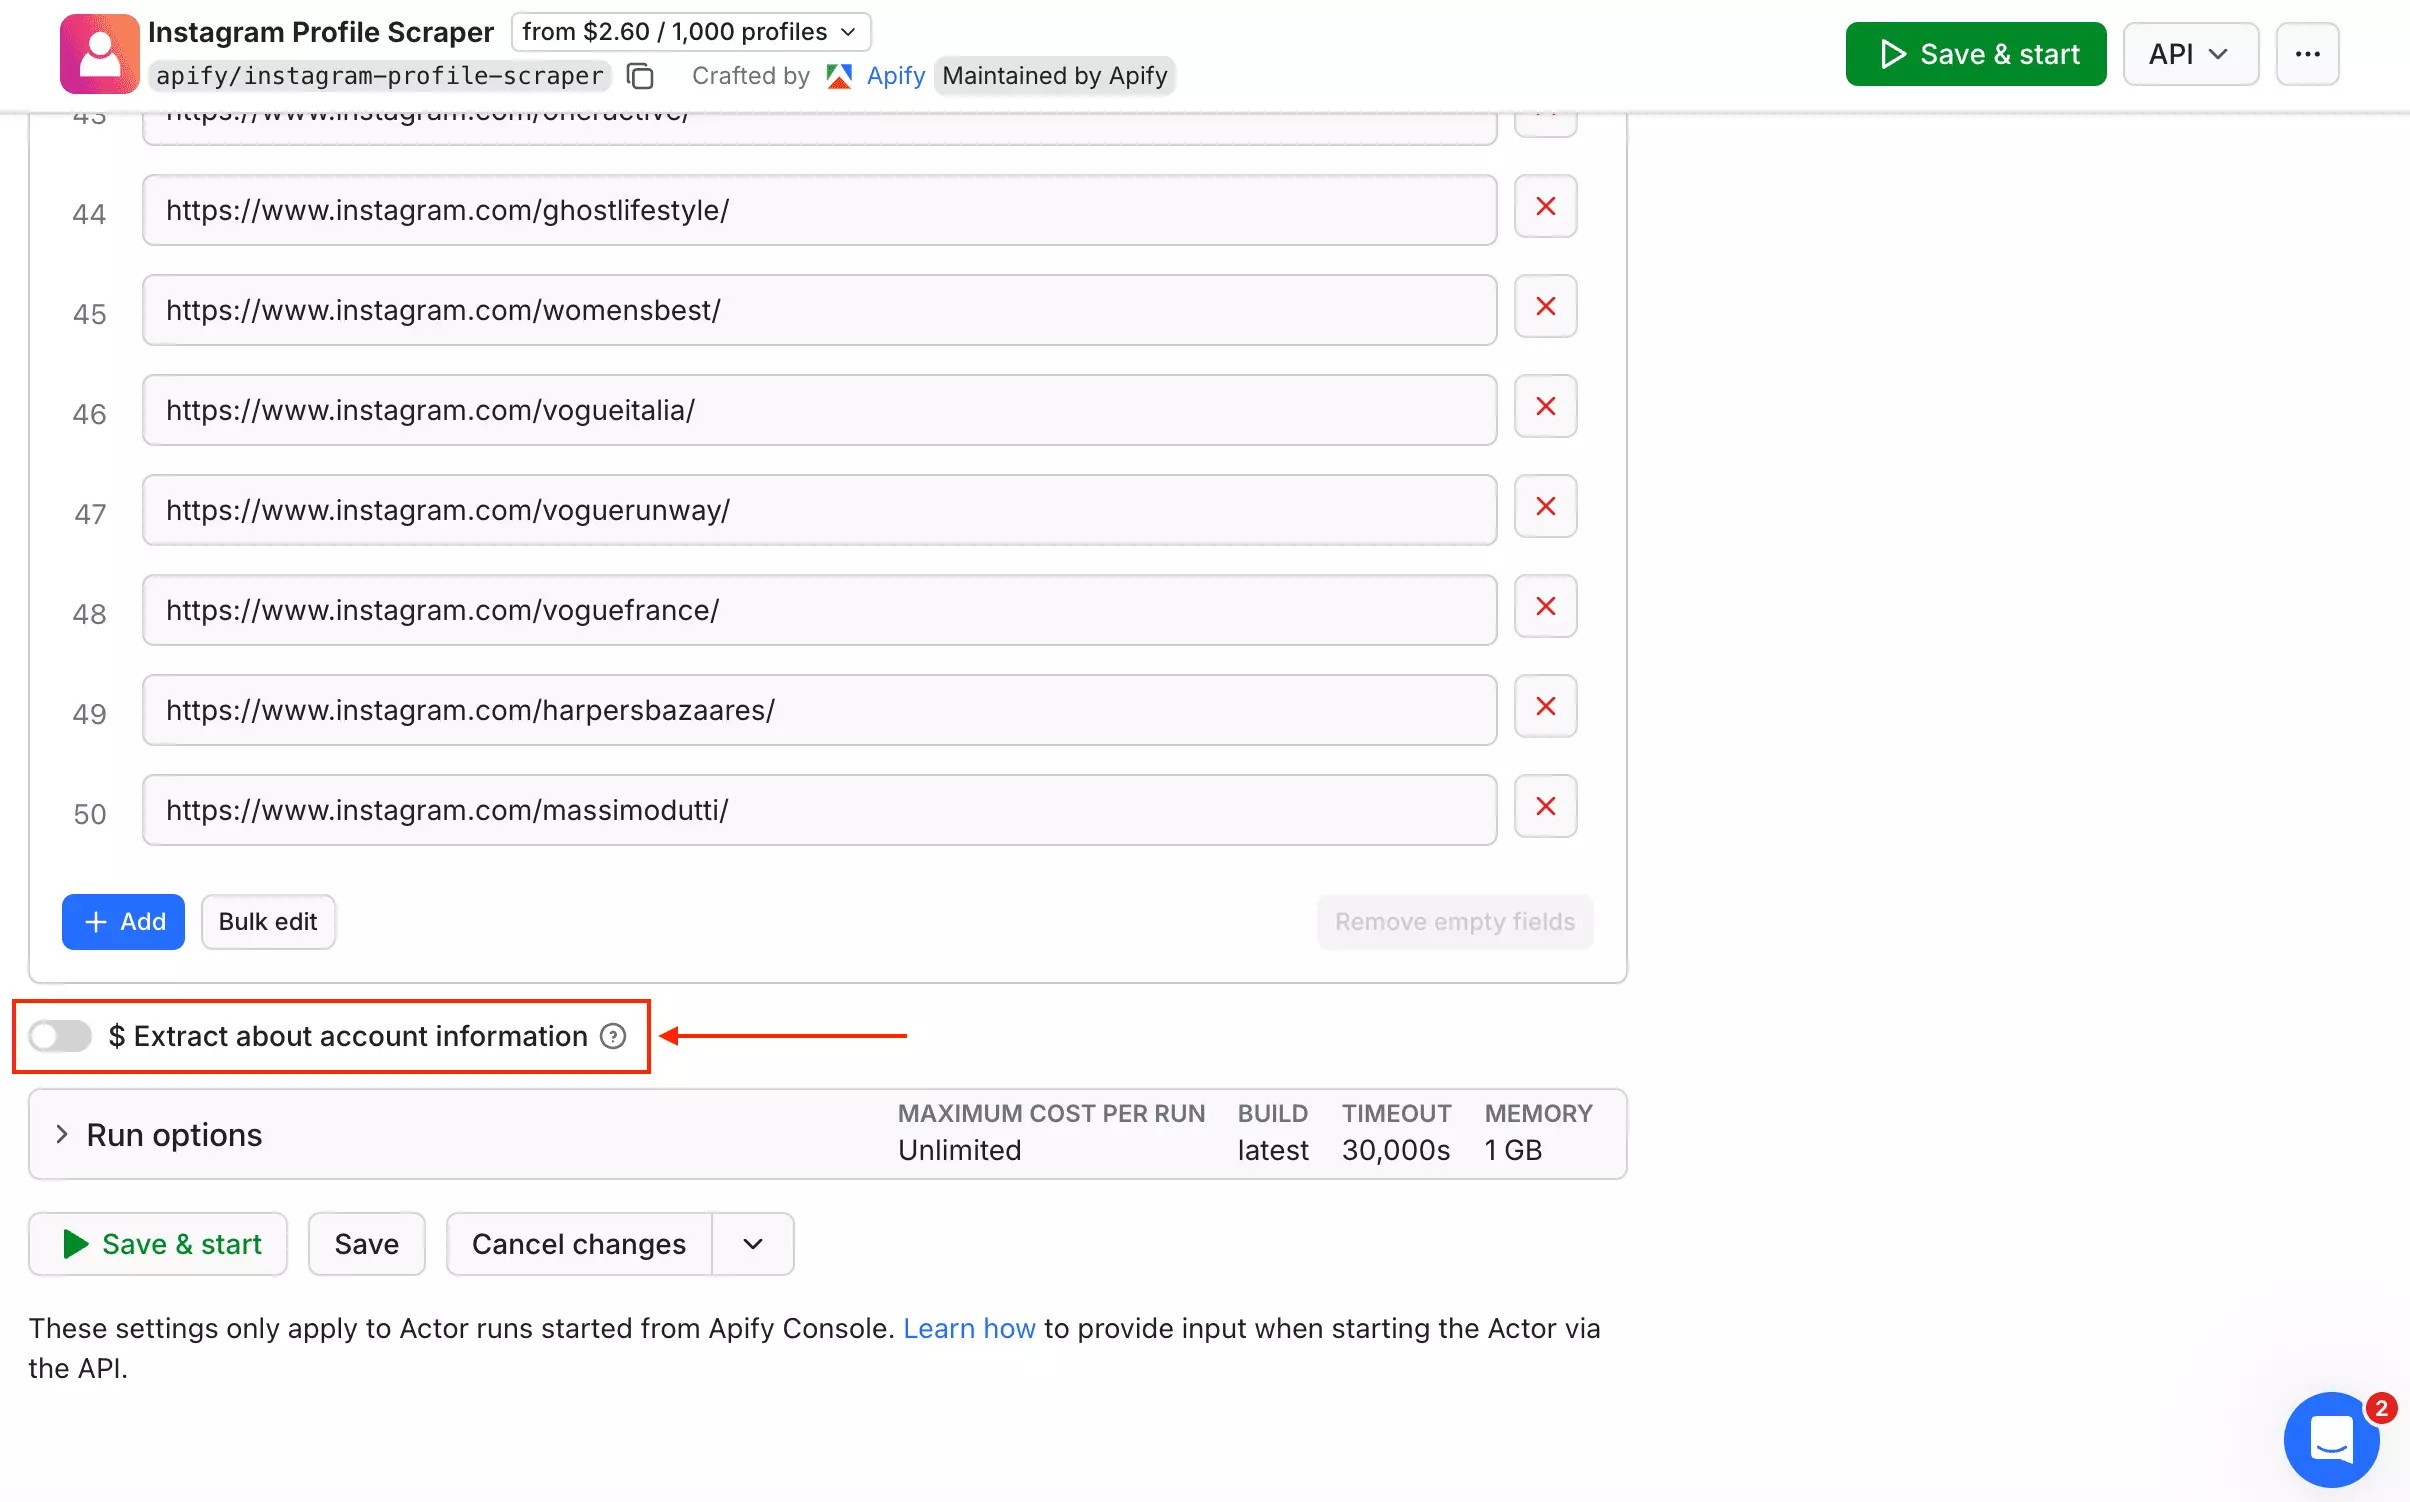2410x1502 pixels.
Task: Click the Apify logo next to Crafted by
Action: pyautogui.click(x=839, y=76)
